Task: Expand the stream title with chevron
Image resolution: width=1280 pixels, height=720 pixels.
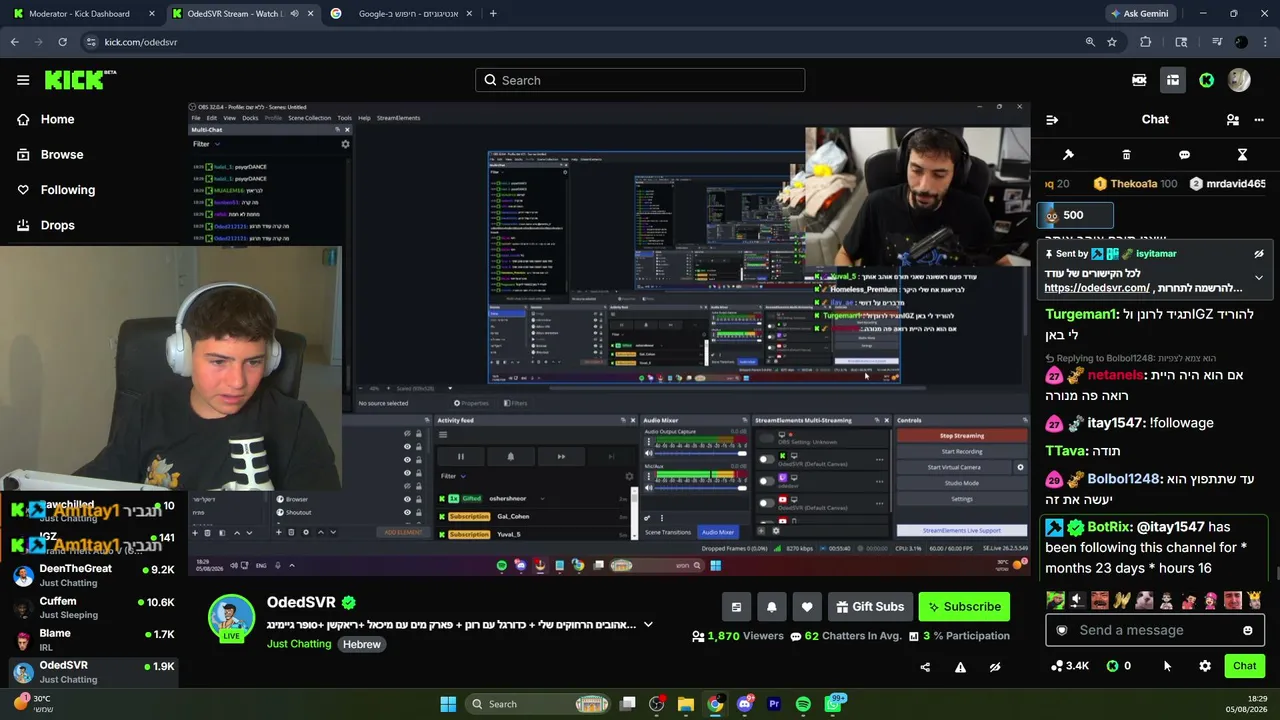Action: click(x=648, y=625)
